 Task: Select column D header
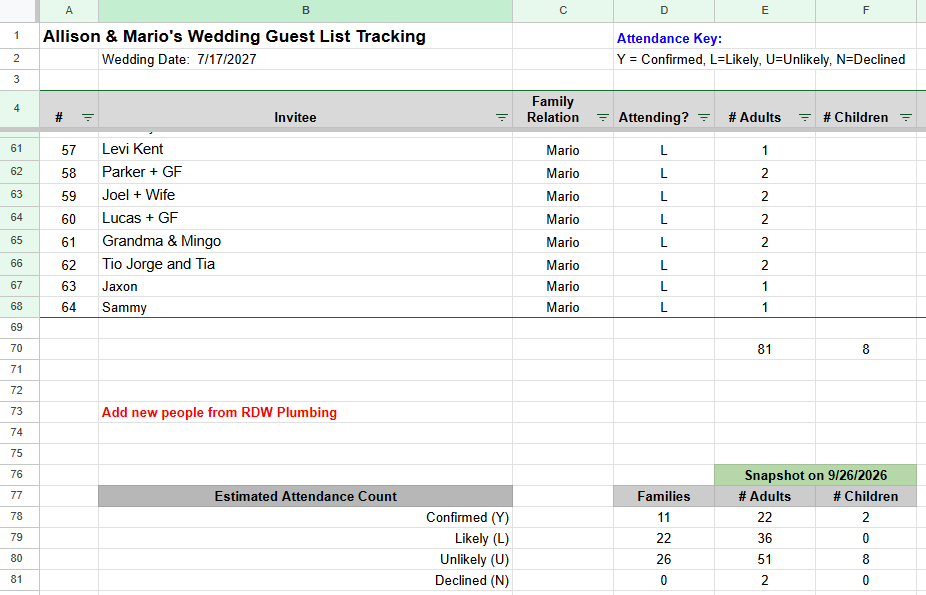click(664, 11)
